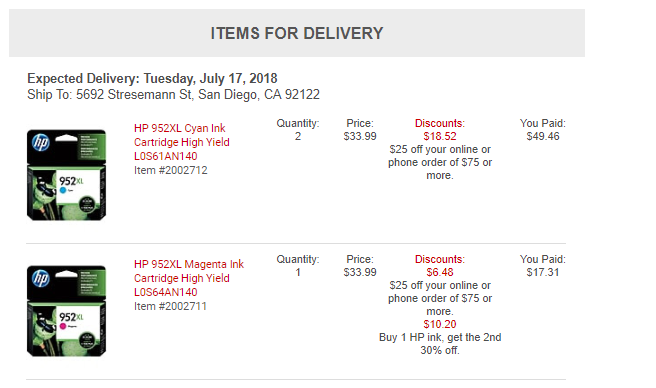Click the $17.31 You Paid amount
This screenshot has width=656, height=388.
coord(543,272)
